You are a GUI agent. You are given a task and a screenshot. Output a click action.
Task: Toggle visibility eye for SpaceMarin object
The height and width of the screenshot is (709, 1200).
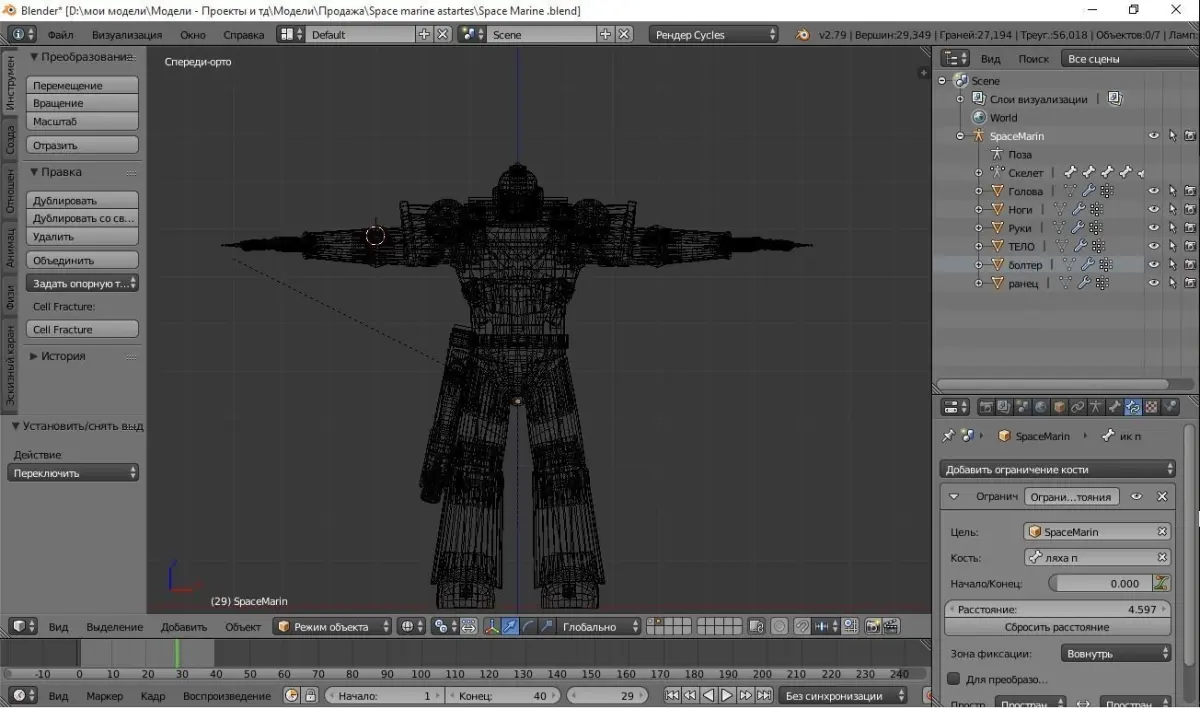1154,136
